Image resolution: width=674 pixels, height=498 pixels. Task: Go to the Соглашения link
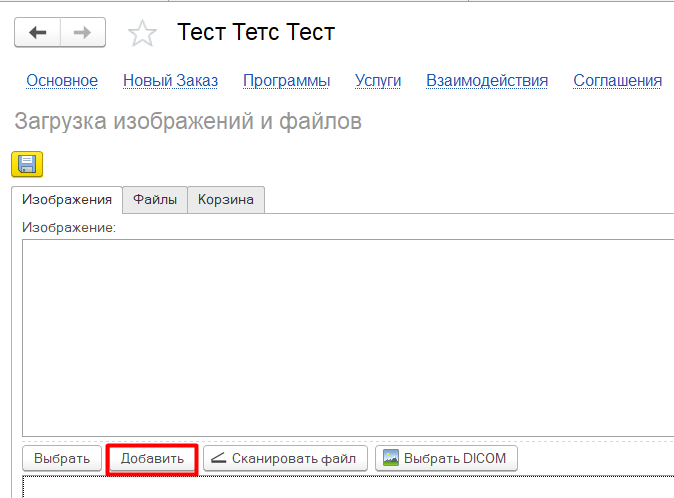click(x=617, y=81)
